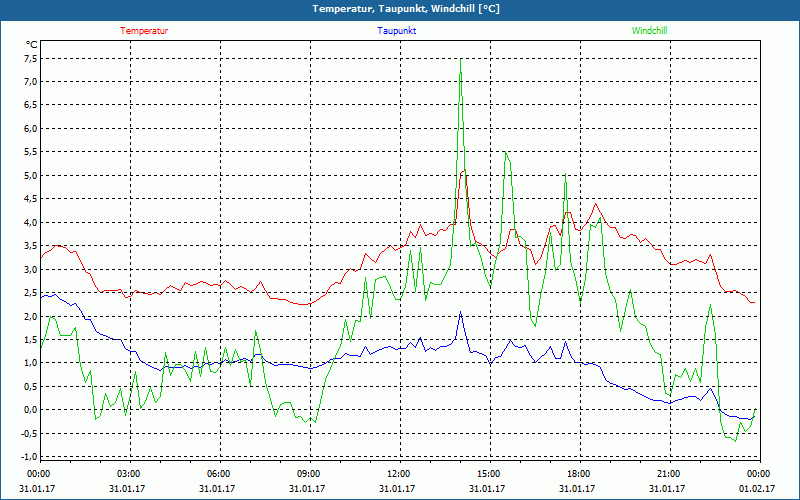
Task: Click the 0,5 y-axis label
Action: pos(31,386)
